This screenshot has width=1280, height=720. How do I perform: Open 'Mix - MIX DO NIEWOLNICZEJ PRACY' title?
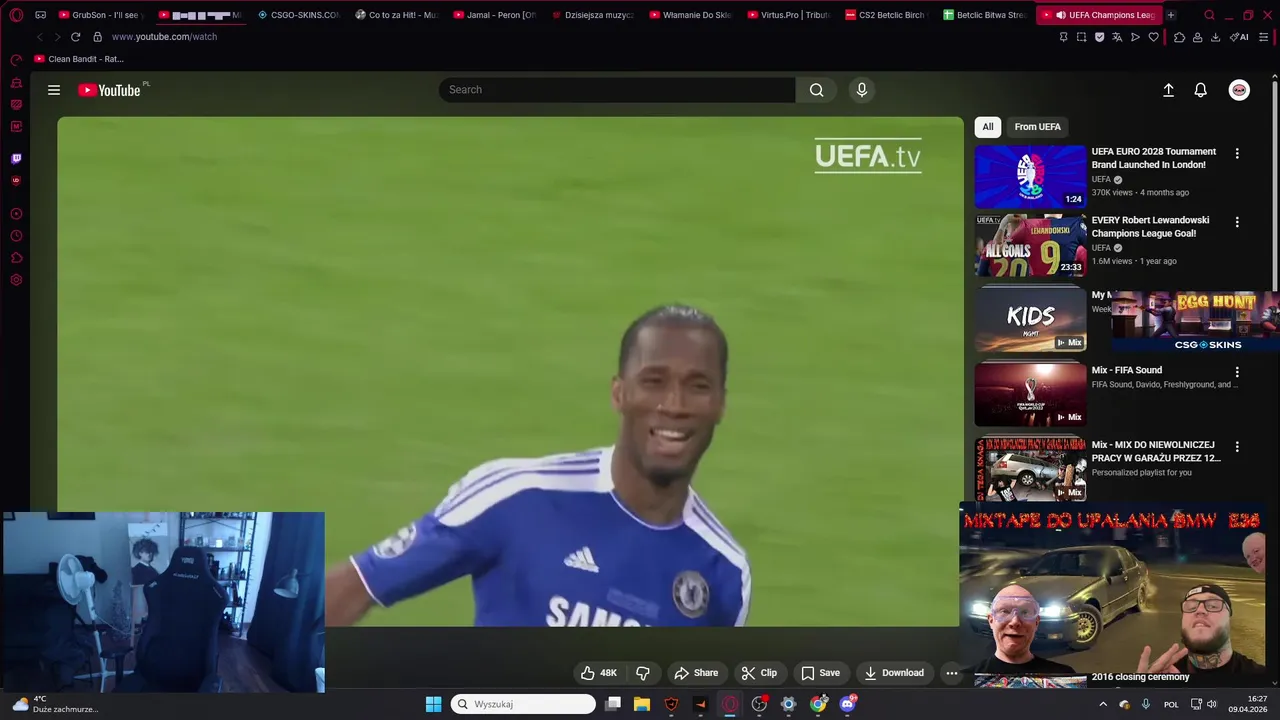[1156, 451]
